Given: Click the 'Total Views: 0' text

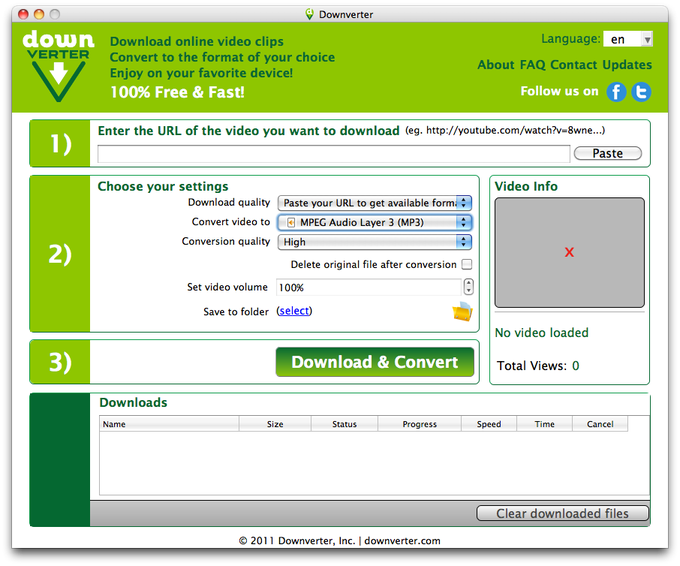Looking at the screenshot, I should click(x=538, y=366).
